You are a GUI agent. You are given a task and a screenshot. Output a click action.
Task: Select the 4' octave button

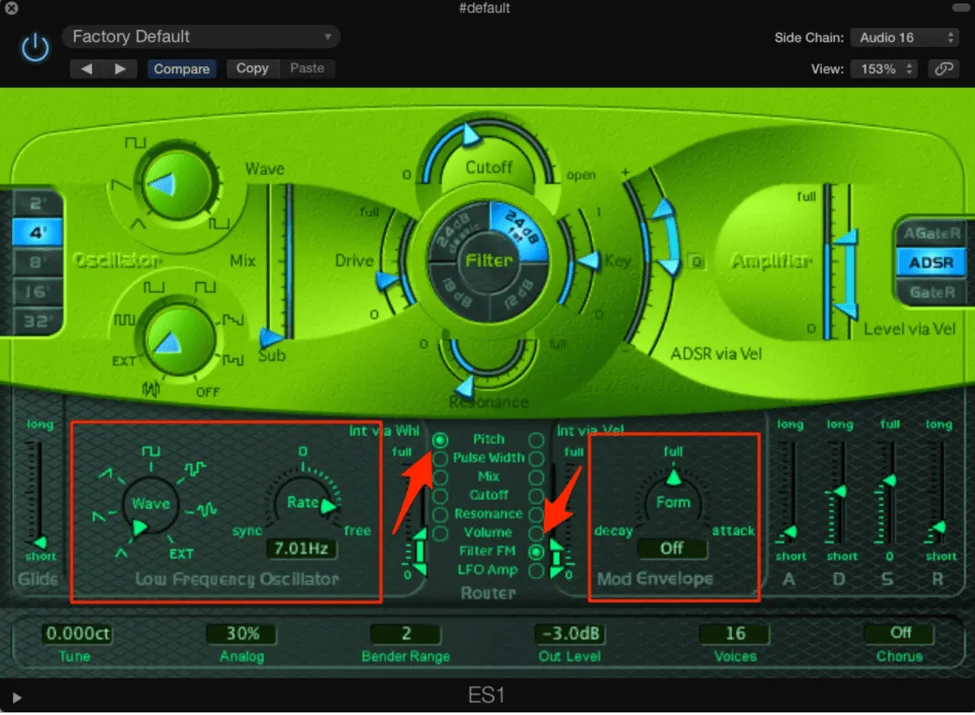click(x=37, y=233)
